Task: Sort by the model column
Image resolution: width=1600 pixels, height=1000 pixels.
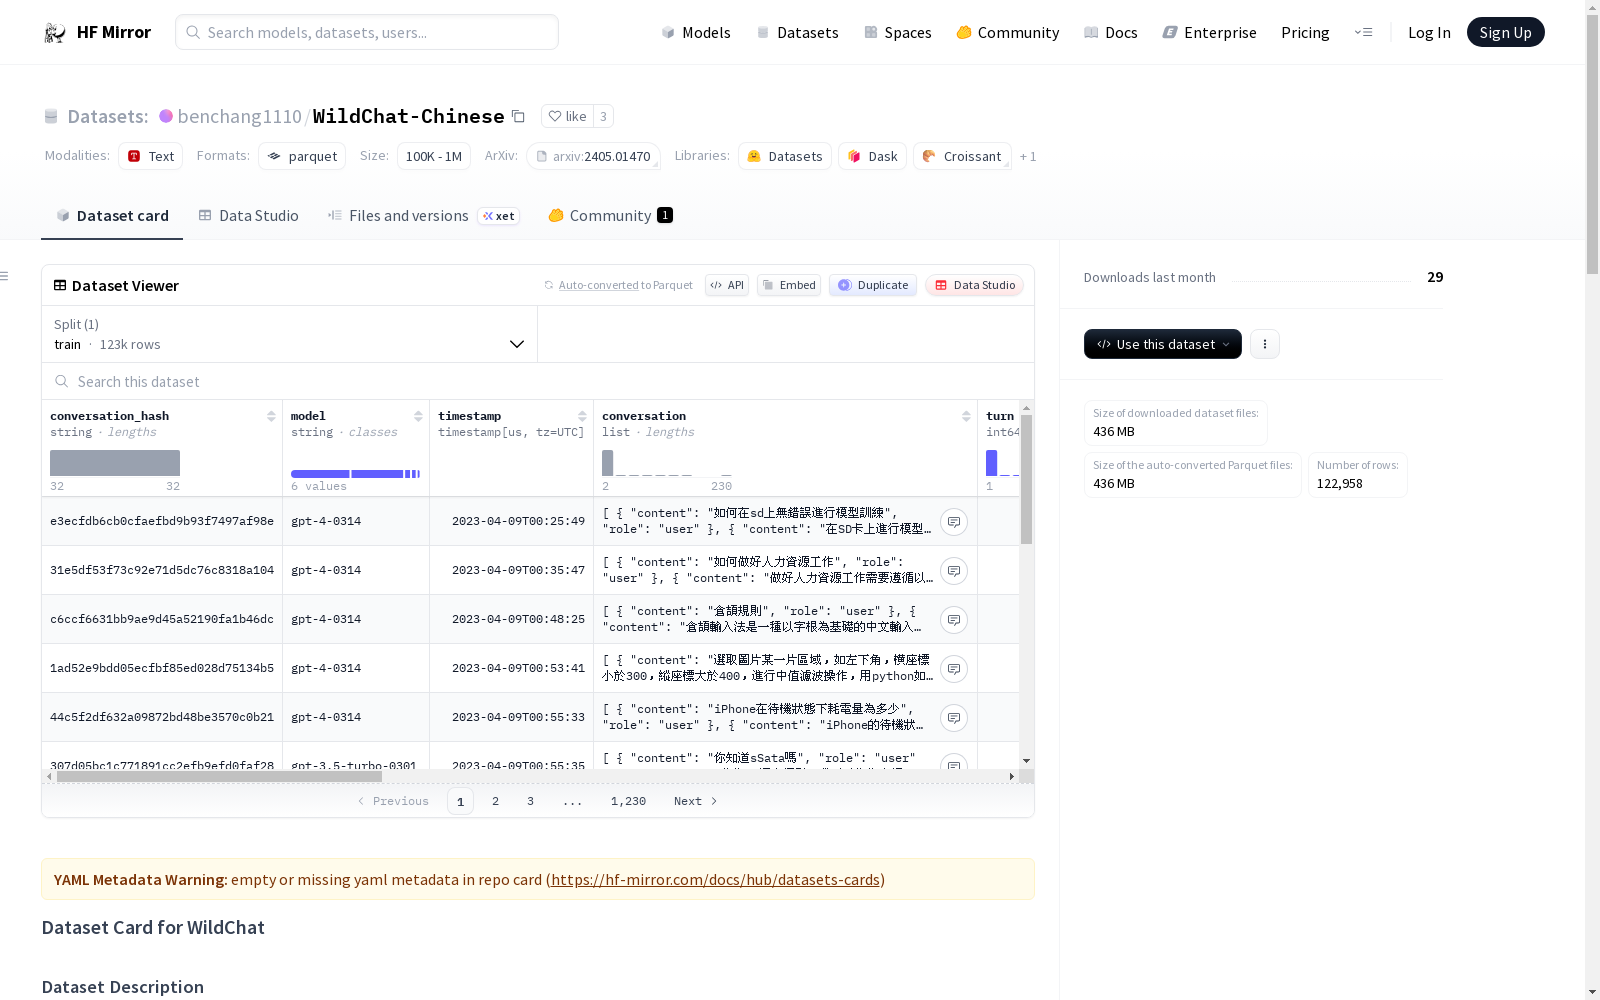Action: (x=418, y=416)
